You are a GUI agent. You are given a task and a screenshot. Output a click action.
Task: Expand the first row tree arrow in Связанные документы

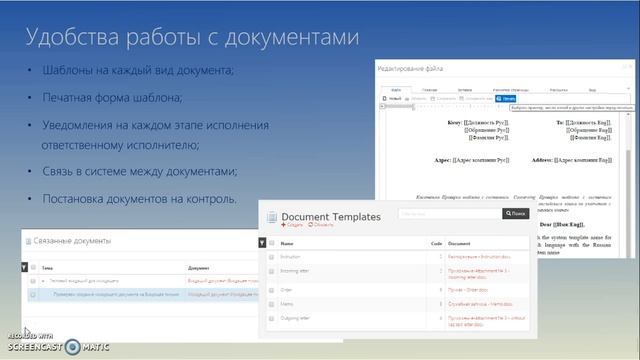43,281
